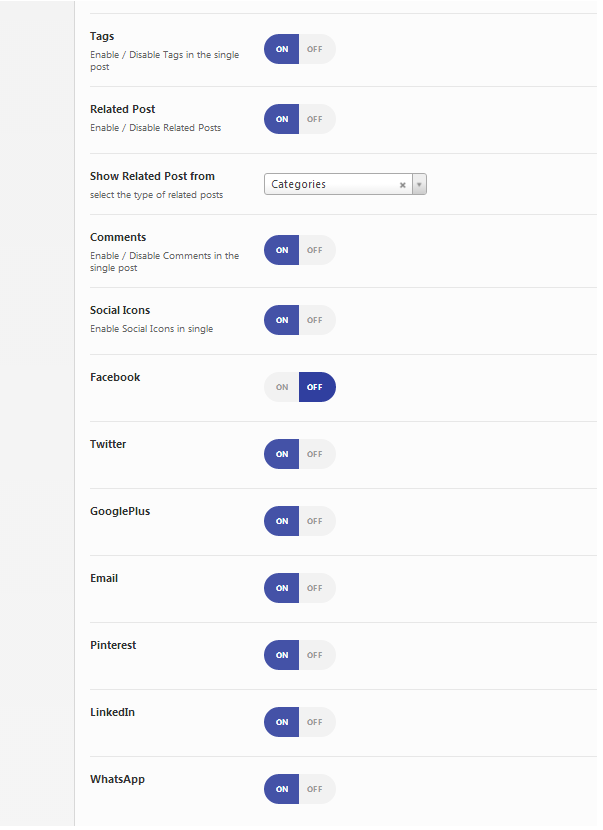This screenshot has width=603, height=830.
Task: Disable the Related Post switch
Action: pyautogui.click(x=315, y=119)
